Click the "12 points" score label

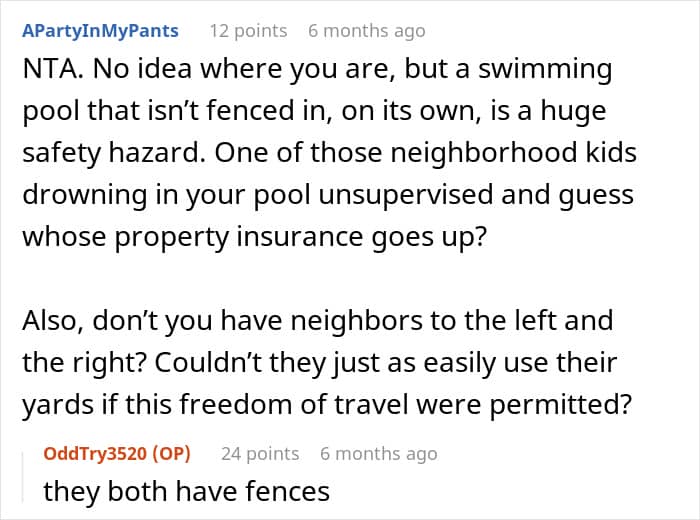pyautogui.click(x=248, y=31)
